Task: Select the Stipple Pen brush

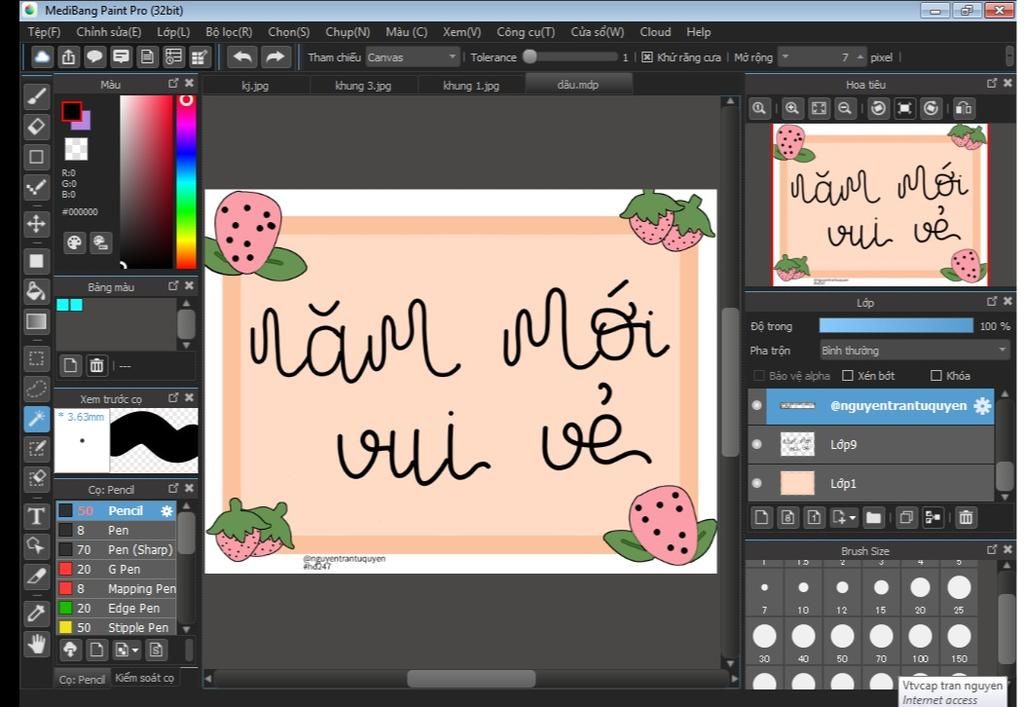Action: 116,627
